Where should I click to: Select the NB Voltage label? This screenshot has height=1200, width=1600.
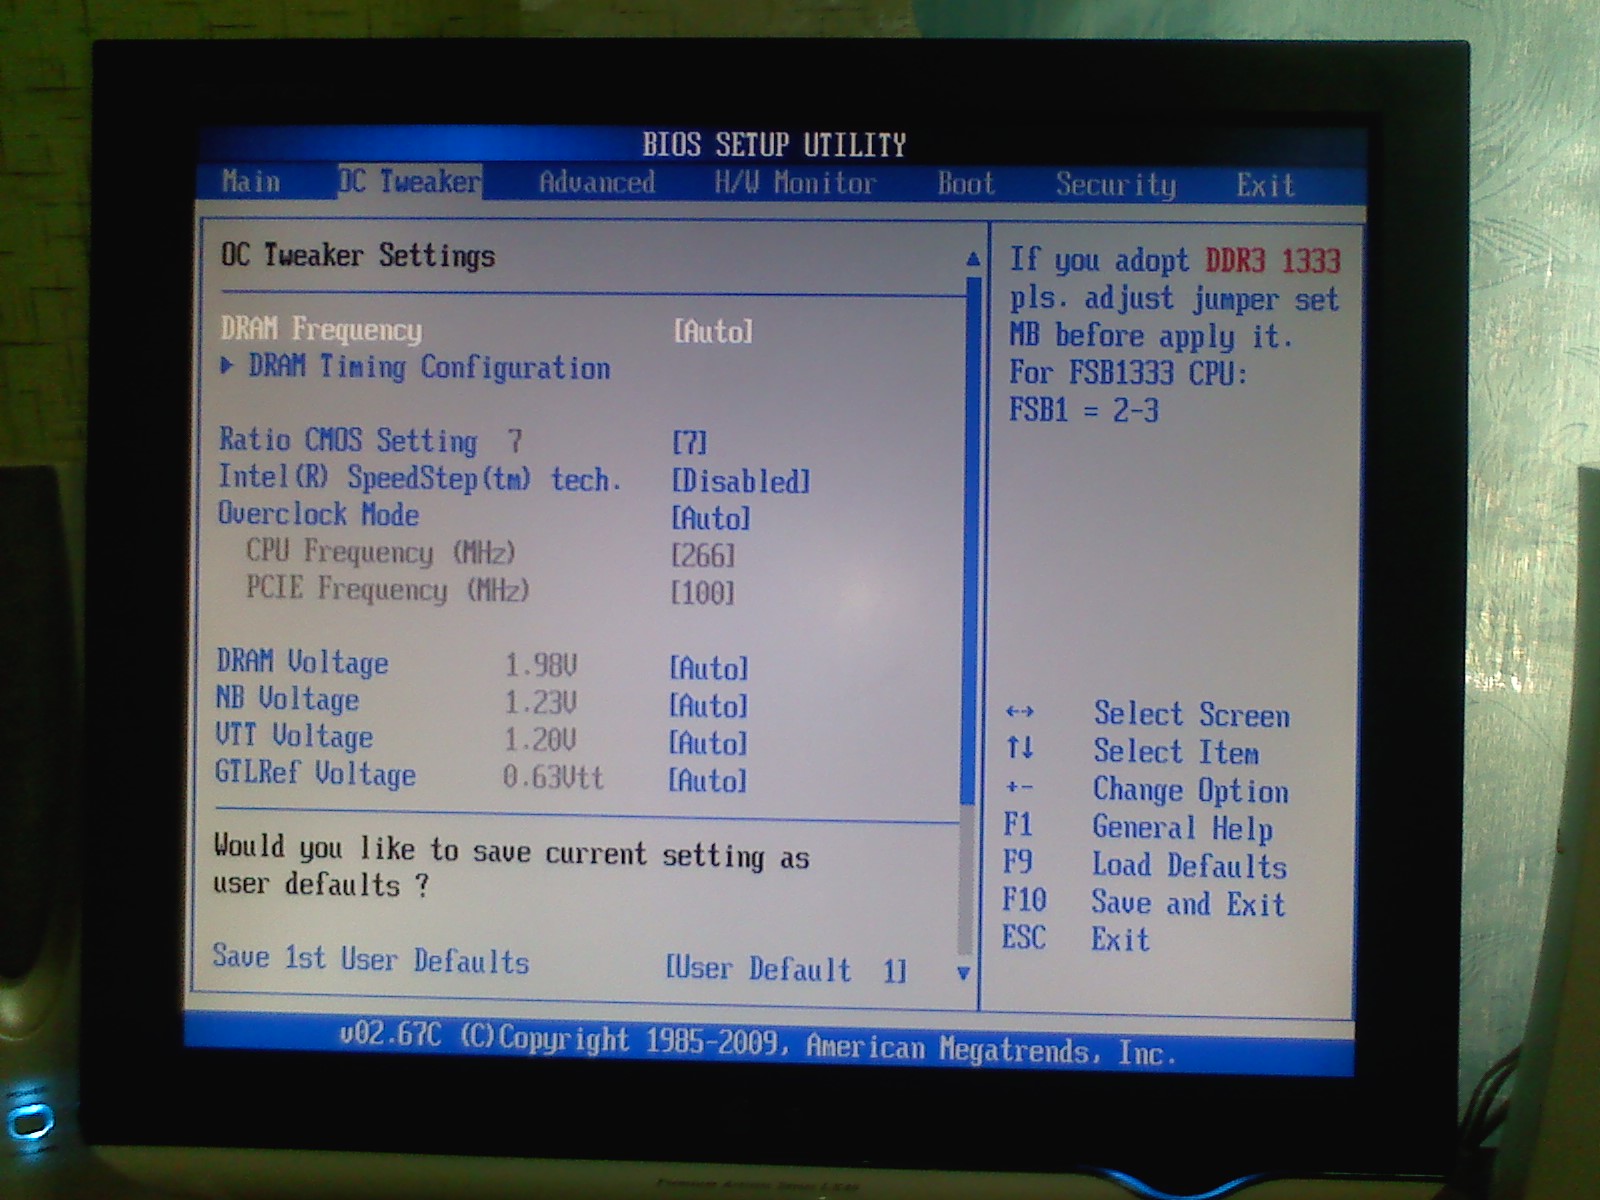point(287,698)
